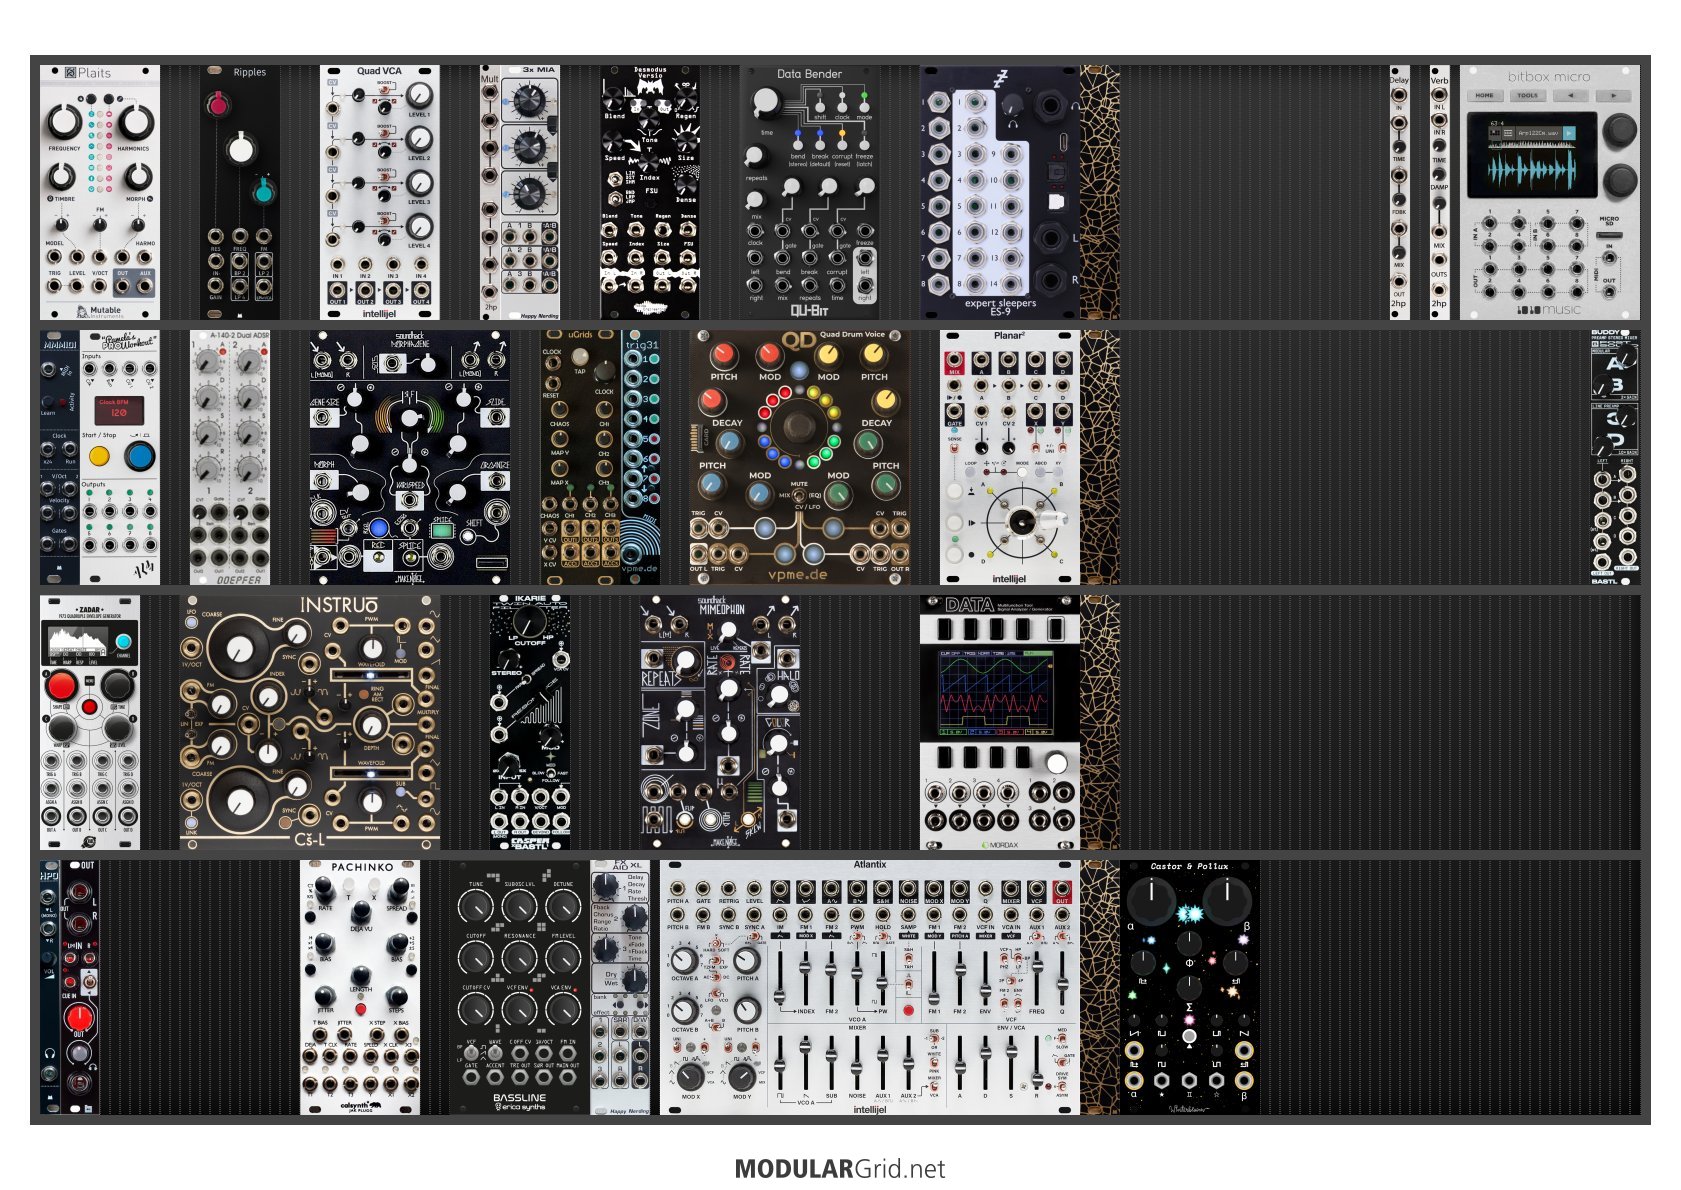Click Quad Drum Voice center joystick
This screenshot has width=1681, height=1190.
click(x=799, y=425)
